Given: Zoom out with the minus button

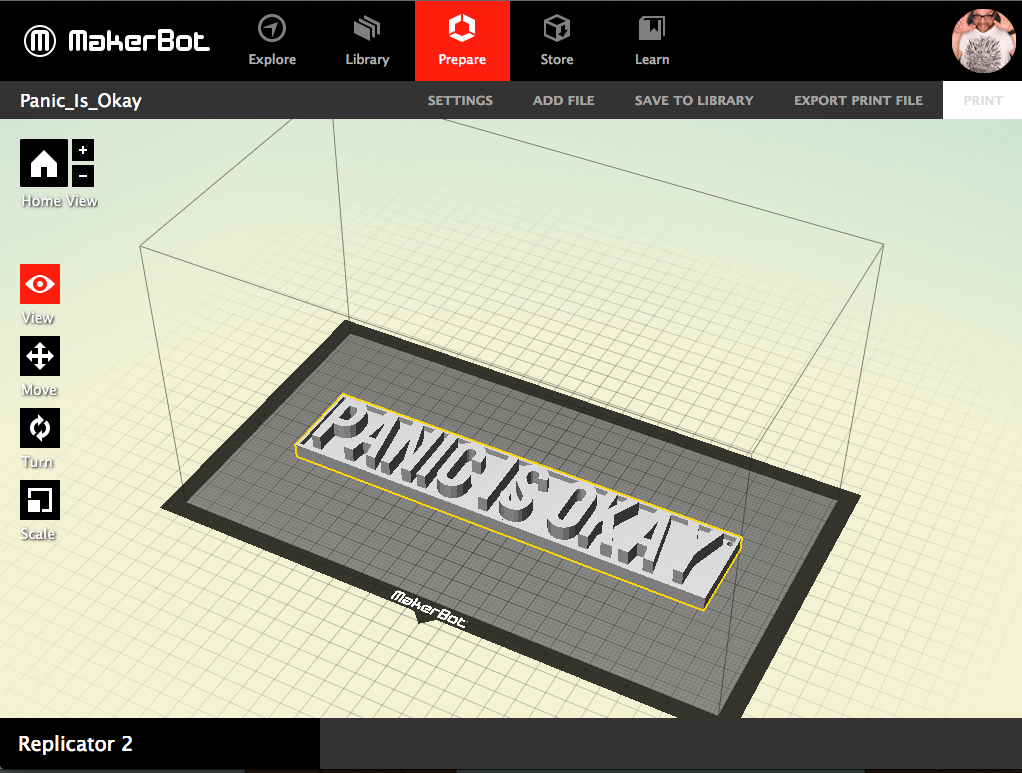Looking at the screenshot, I should click(x=83, y=176).
